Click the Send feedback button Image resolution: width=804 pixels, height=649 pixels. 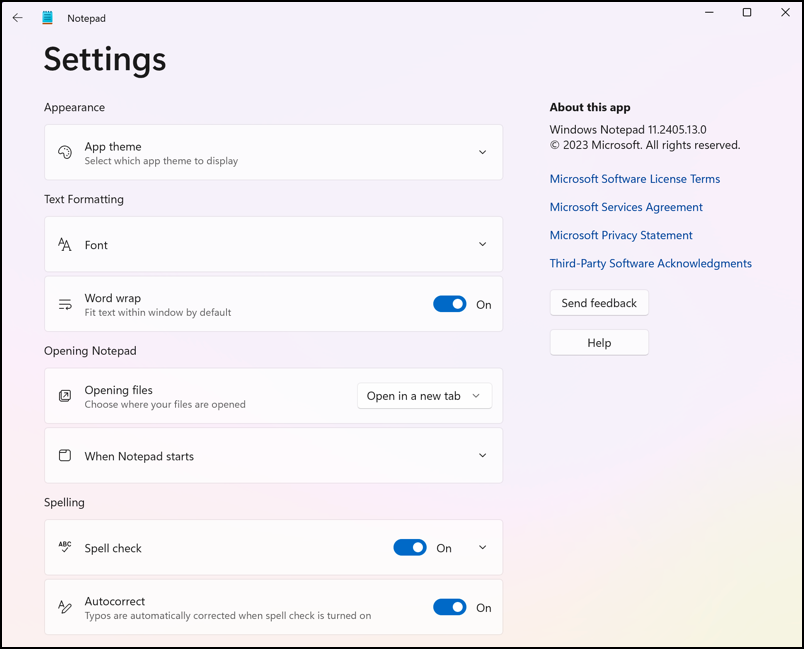[x=599, y=303]
